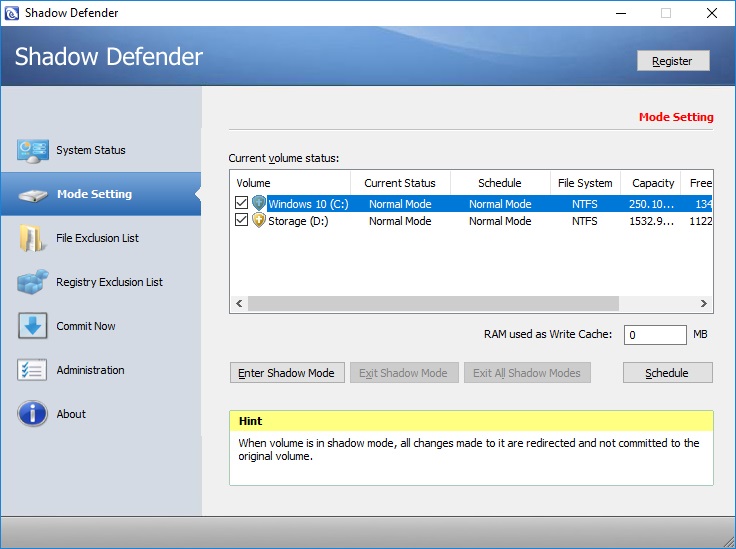Click the Registry Exclusion List cubes icon

(x=32, y=282)
